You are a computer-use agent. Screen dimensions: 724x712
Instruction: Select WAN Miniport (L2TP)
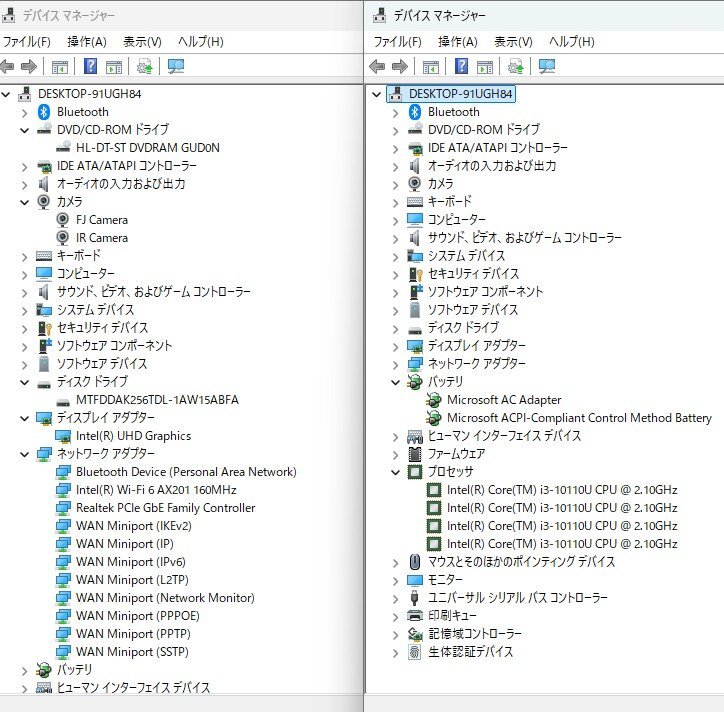point(132,580)
